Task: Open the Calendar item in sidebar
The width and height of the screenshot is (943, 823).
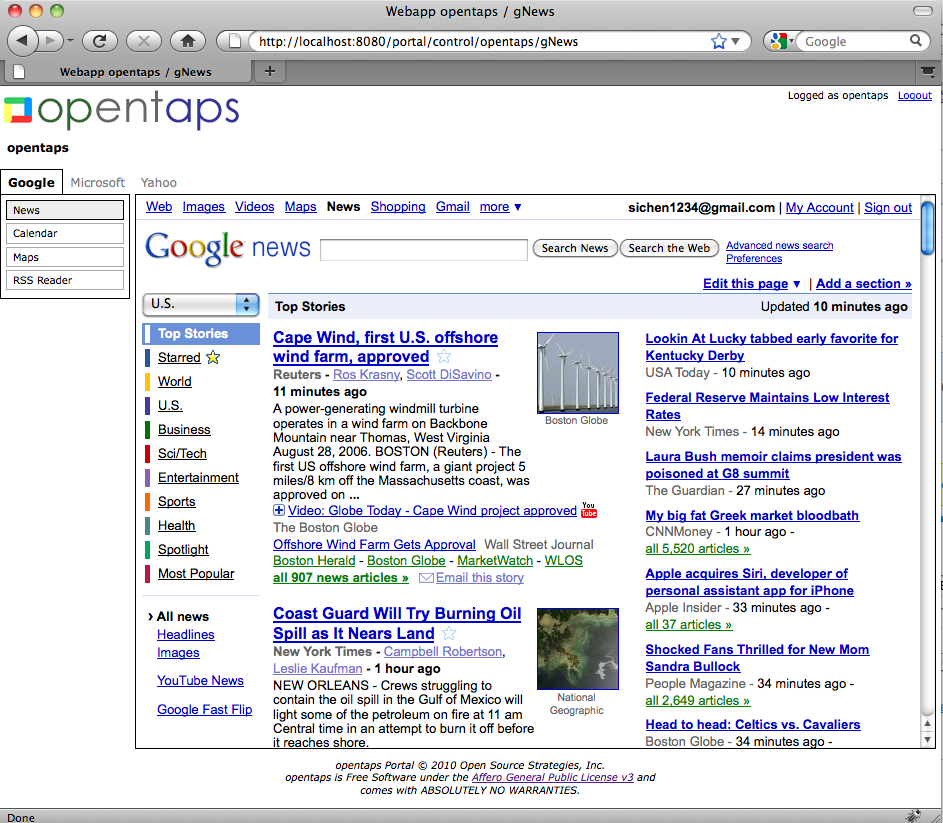Action: (x=65, y=233)
